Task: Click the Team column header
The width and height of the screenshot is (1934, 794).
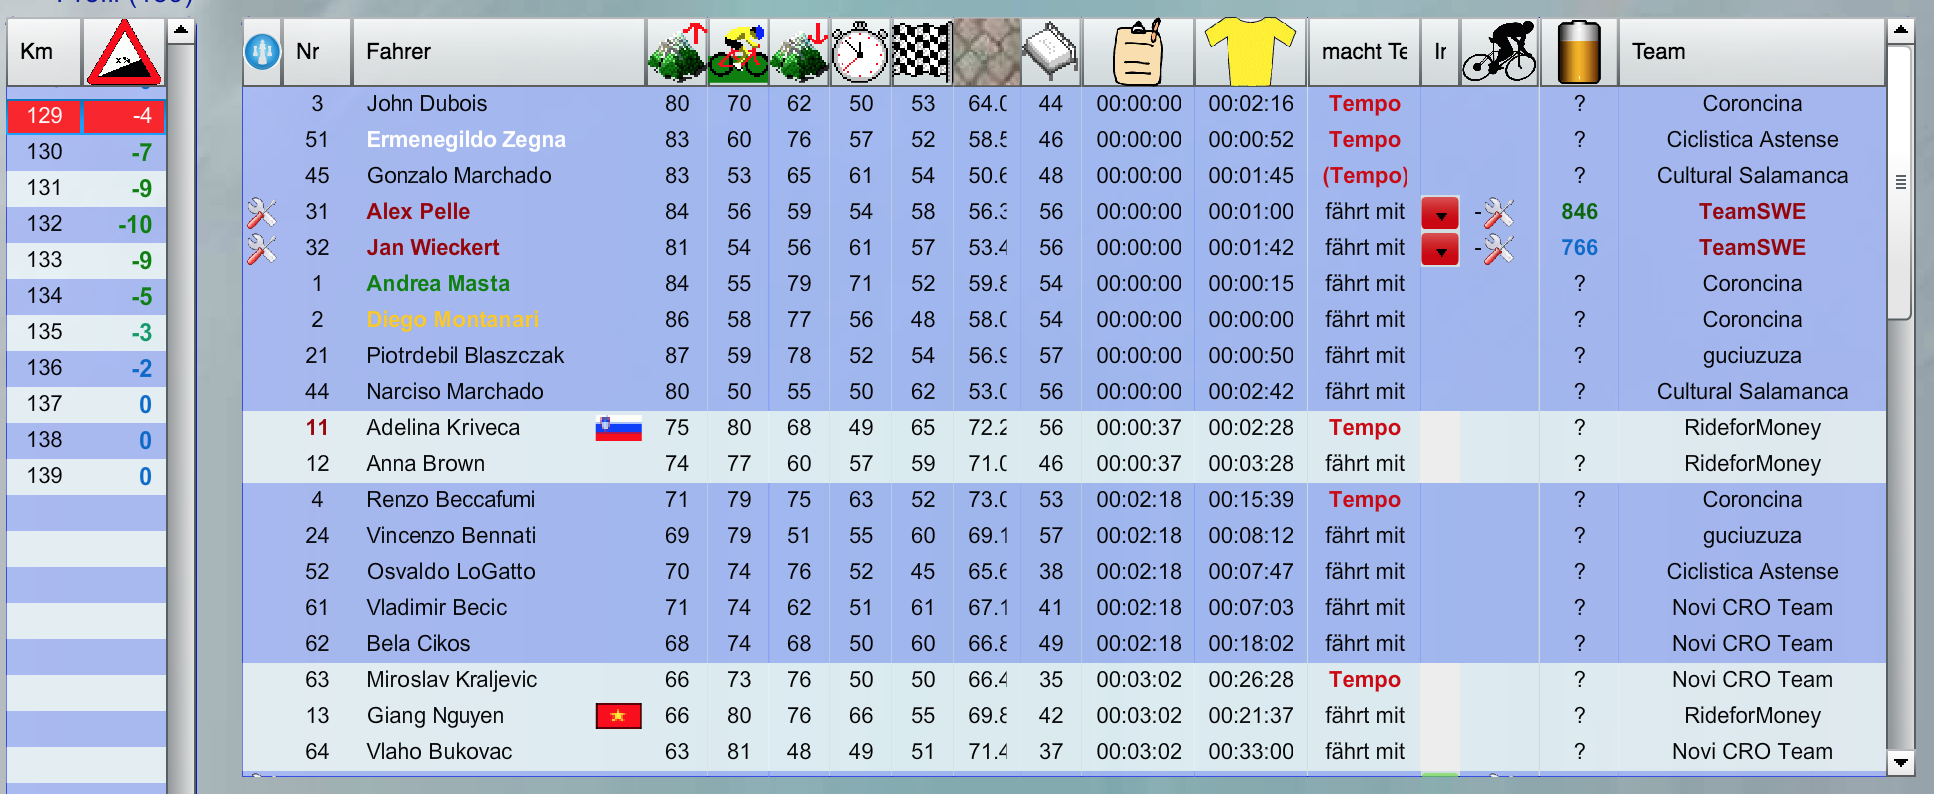Action: click(1750, 51)
